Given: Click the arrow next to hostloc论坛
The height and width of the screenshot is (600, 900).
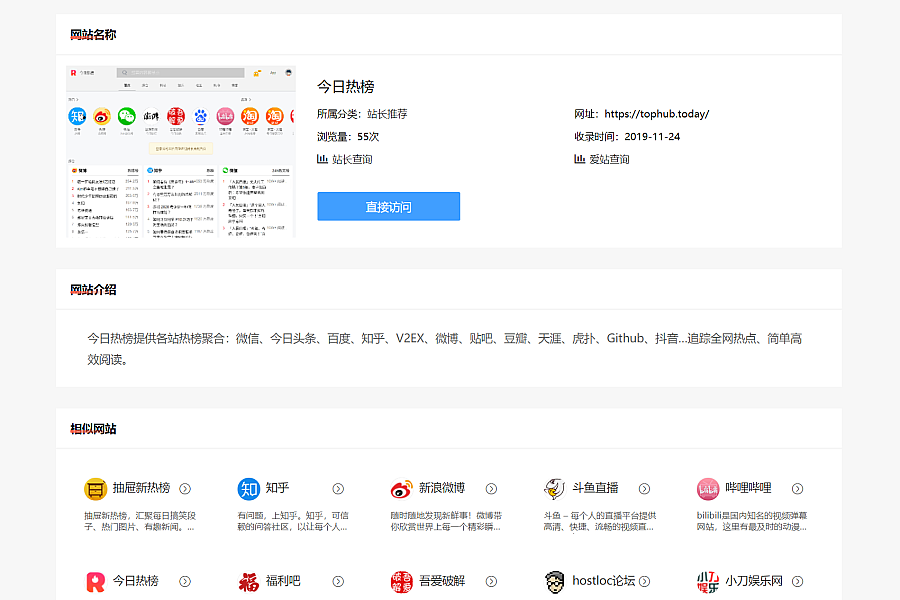Looking at the screenshot, I should [645, 582].
